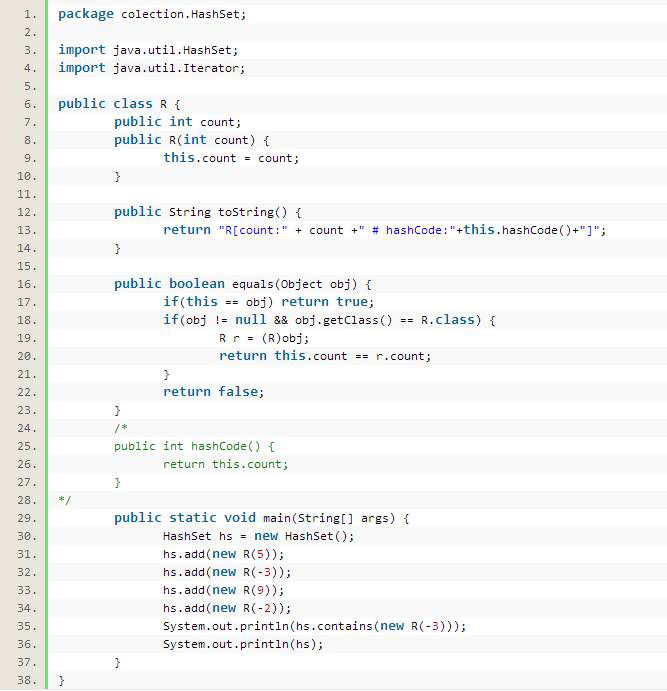667x691 pixels.
Task: Click 'System.out.println(hs.contains(new R(-3)));' line
Action: 315,626
